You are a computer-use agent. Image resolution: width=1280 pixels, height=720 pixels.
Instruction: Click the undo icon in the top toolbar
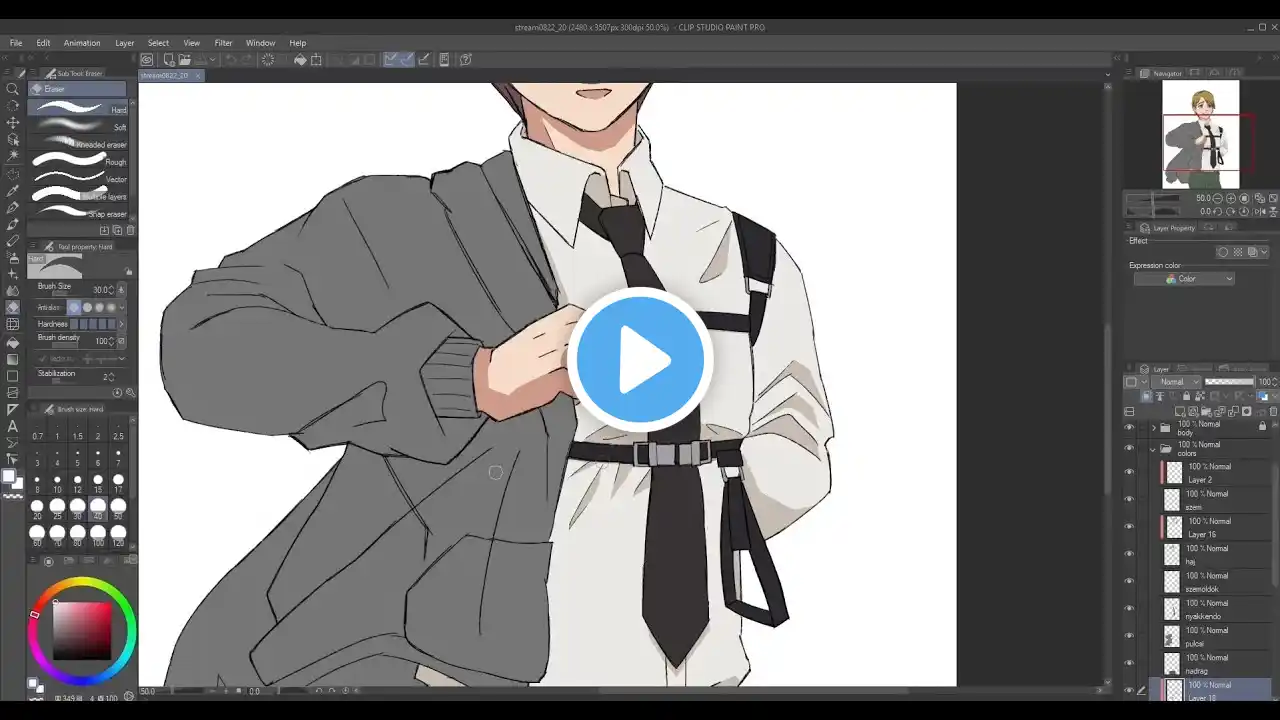pos(231,59)
